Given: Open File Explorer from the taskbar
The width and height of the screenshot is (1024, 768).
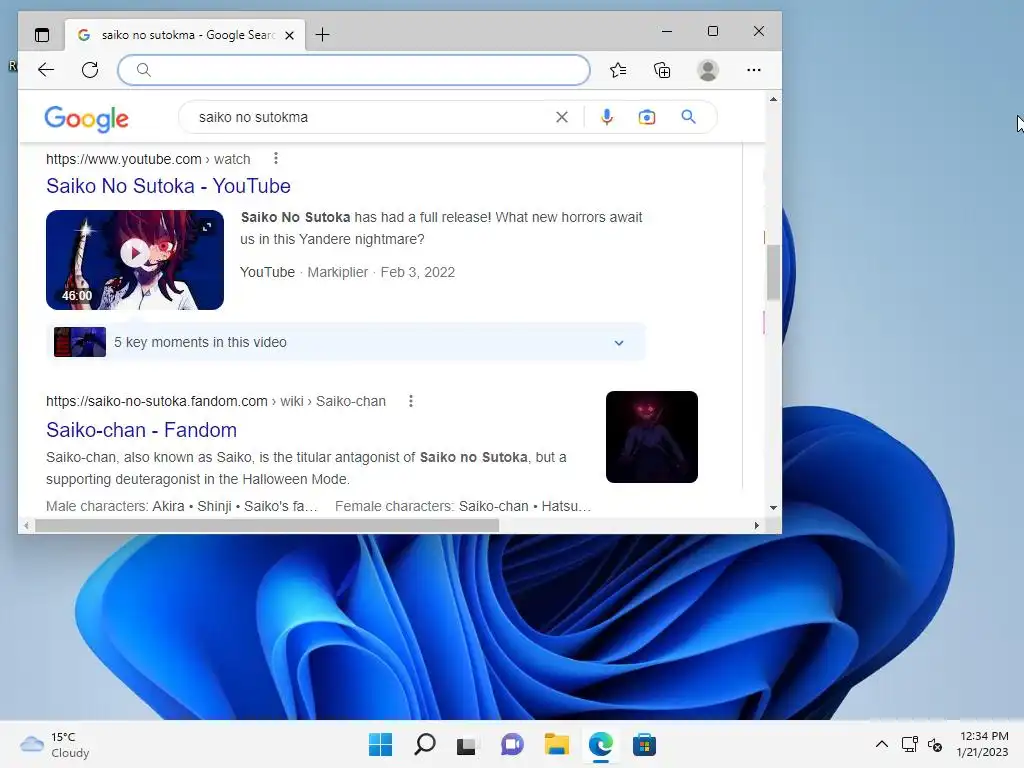Looking at the screenshot, I should (556, 744).
